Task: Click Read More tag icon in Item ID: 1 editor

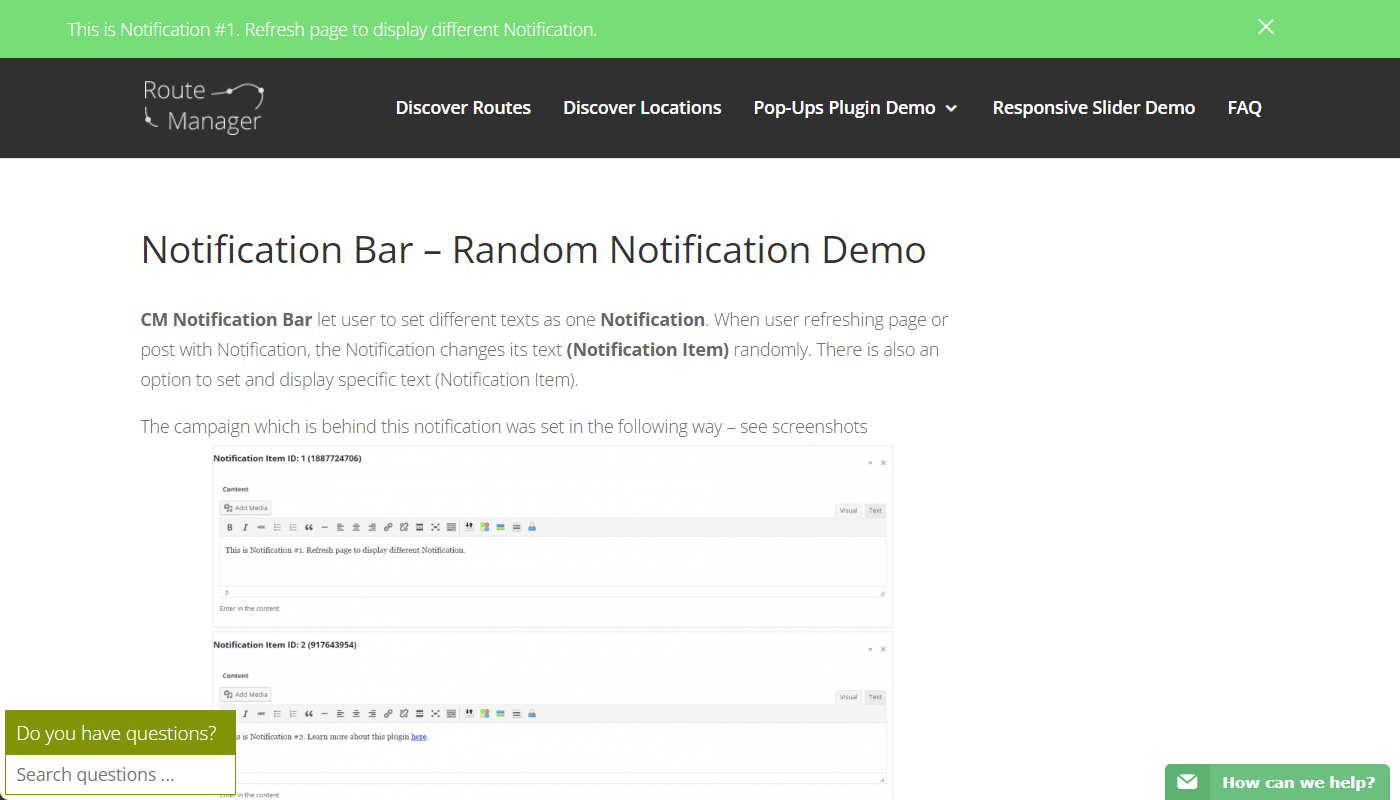Action: point(420,527)
